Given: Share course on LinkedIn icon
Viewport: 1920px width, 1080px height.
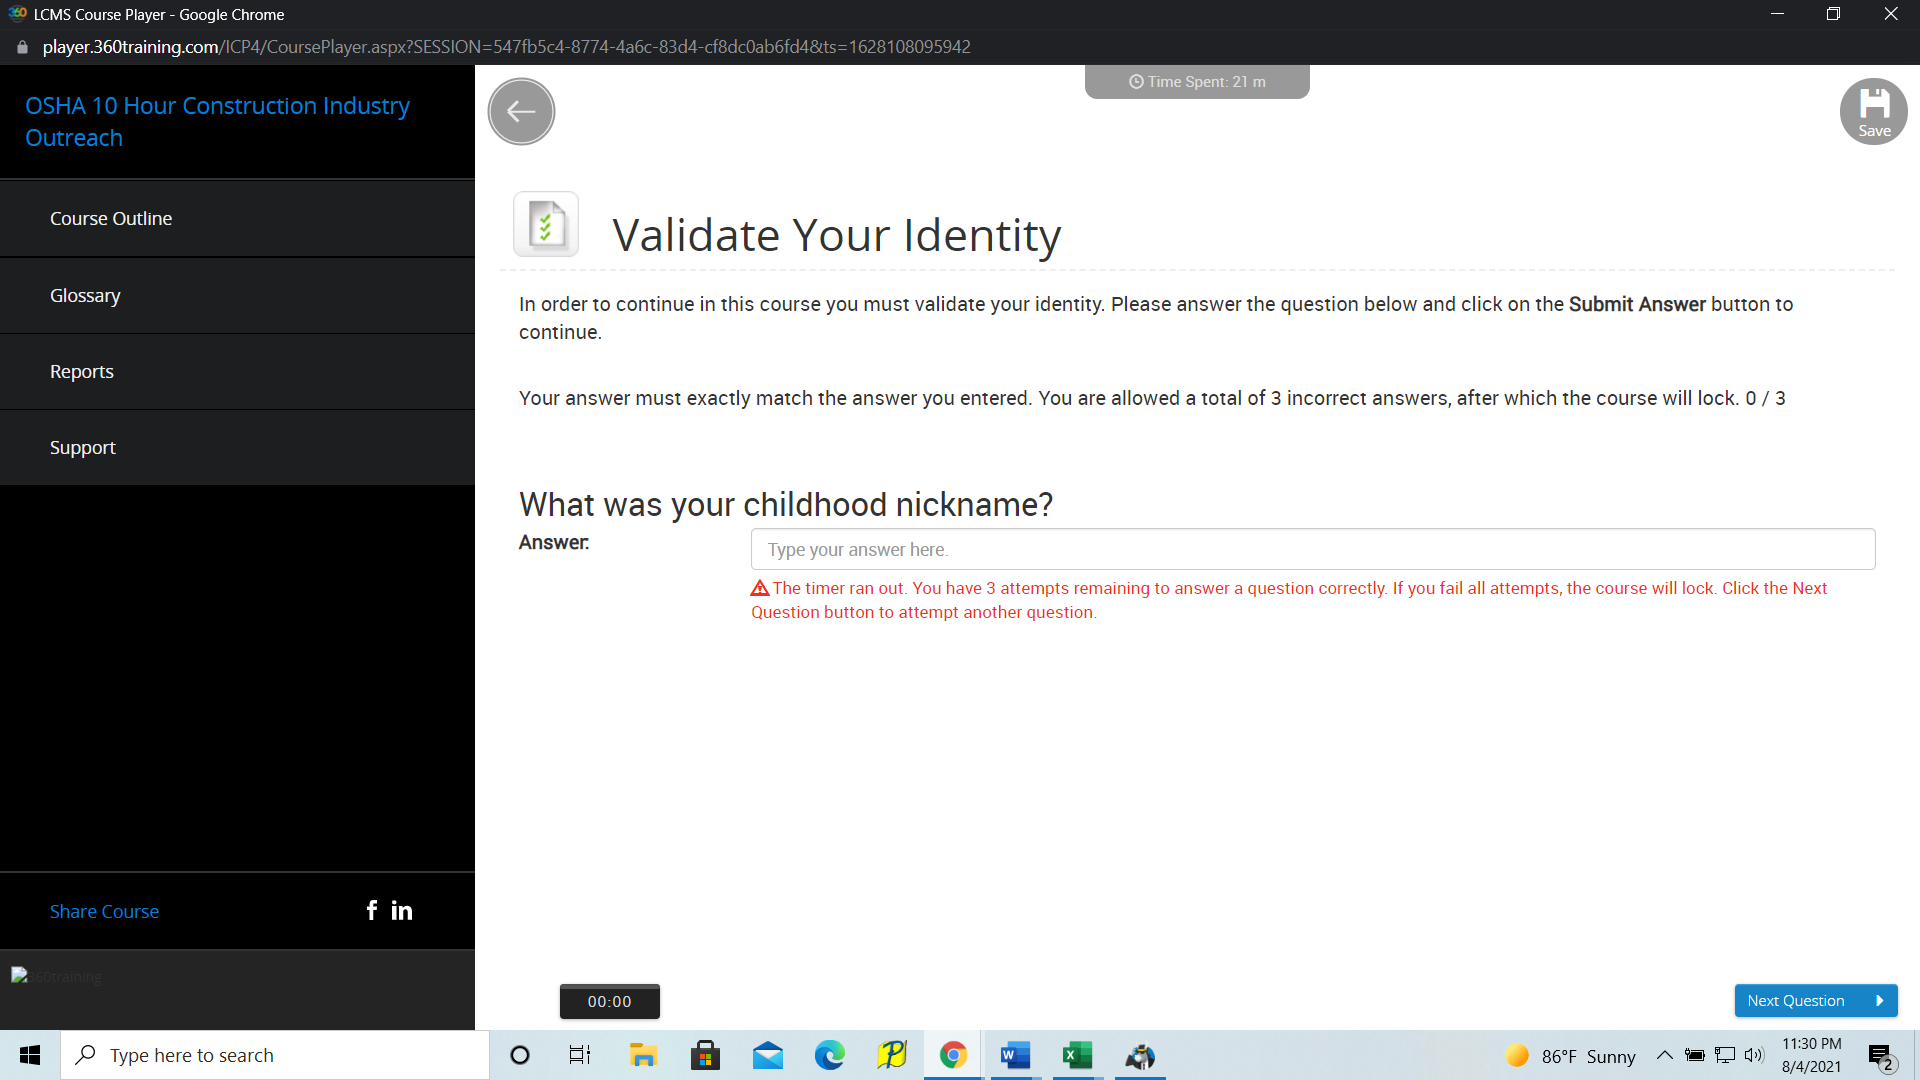Looking at the screenshot, I should coord(402,910).
